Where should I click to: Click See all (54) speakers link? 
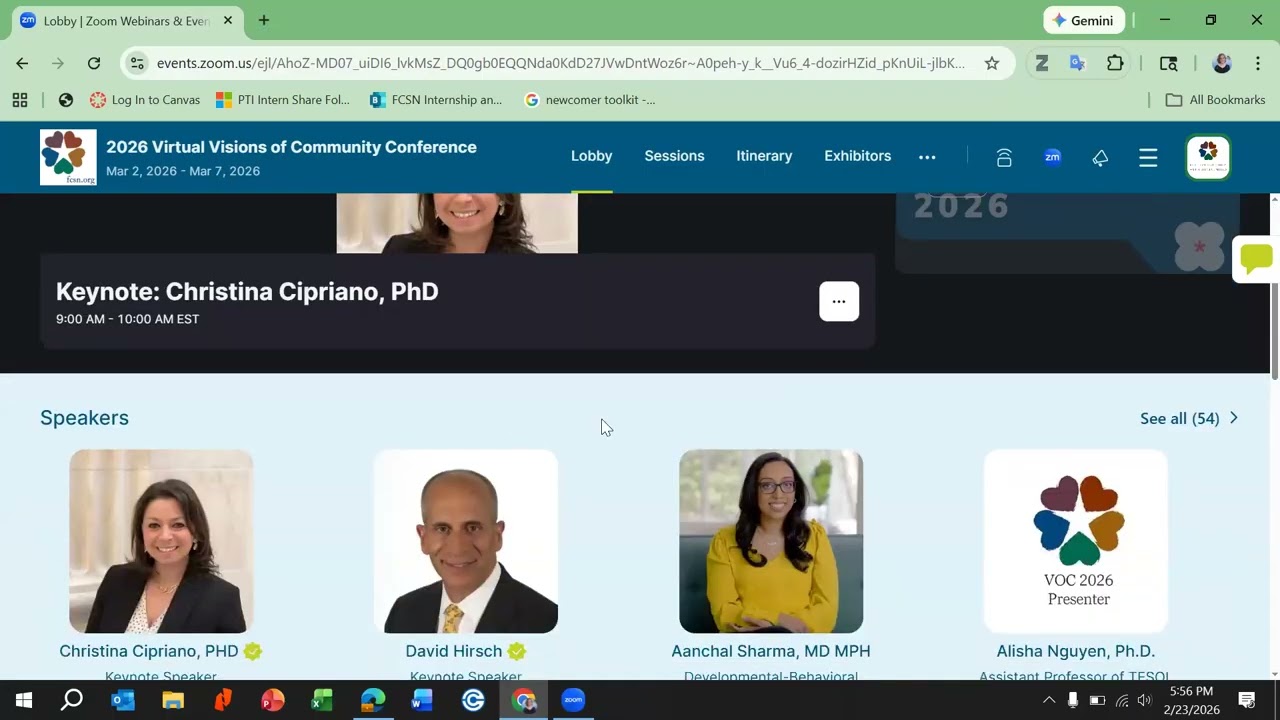(x=1189, y=418)
